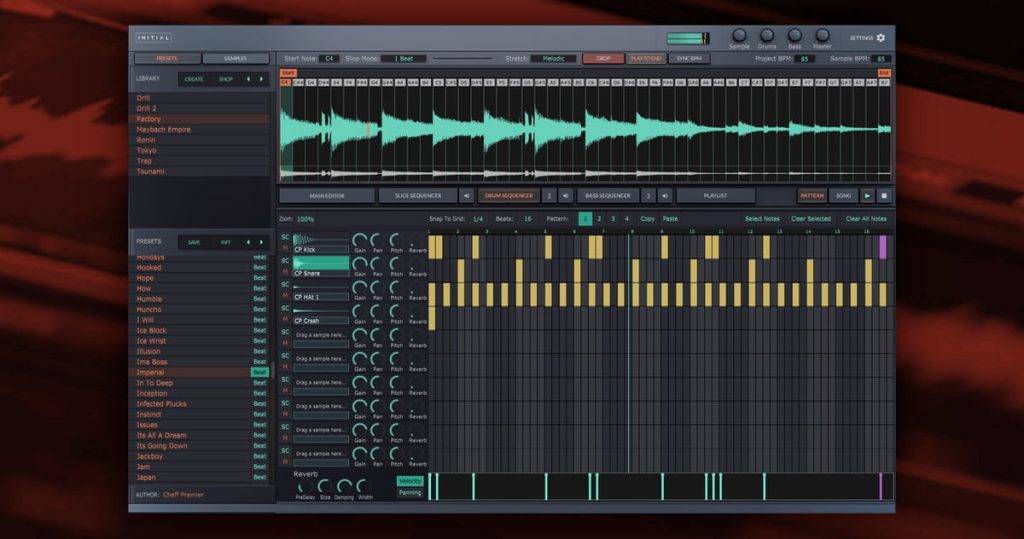Go to next preset with right arrow
This screenshot has width=1024, height=539.
(261, 242)
